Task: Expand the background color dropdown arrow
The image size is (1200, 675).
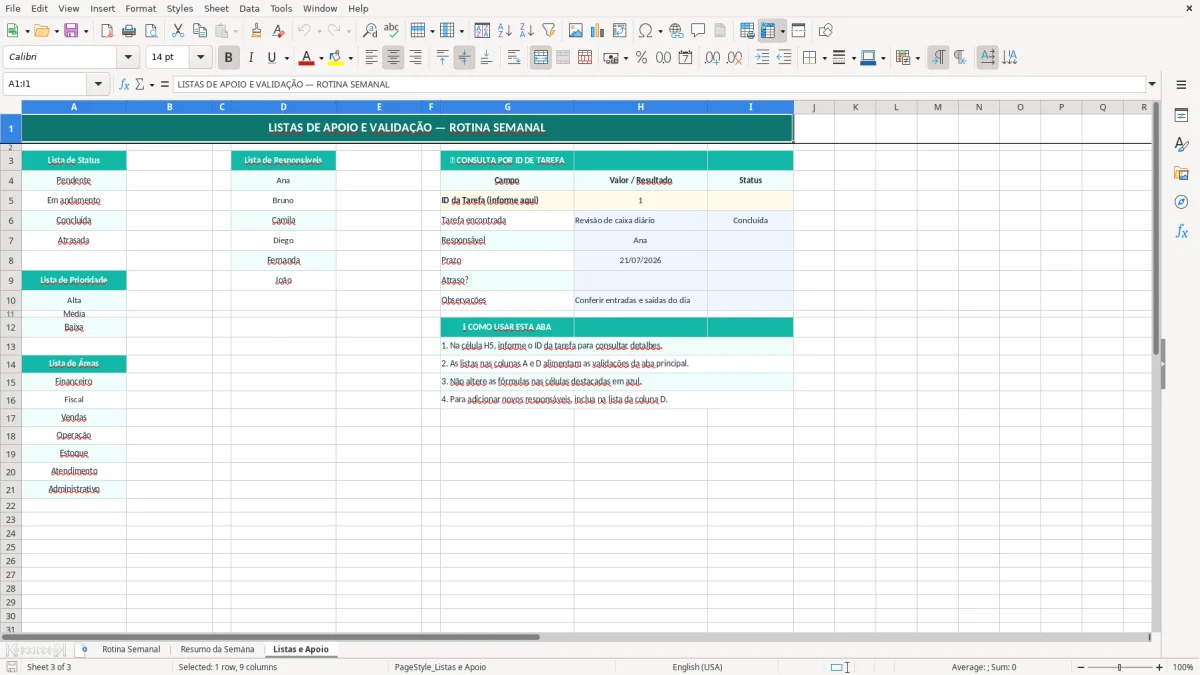Action: [351, 58]
